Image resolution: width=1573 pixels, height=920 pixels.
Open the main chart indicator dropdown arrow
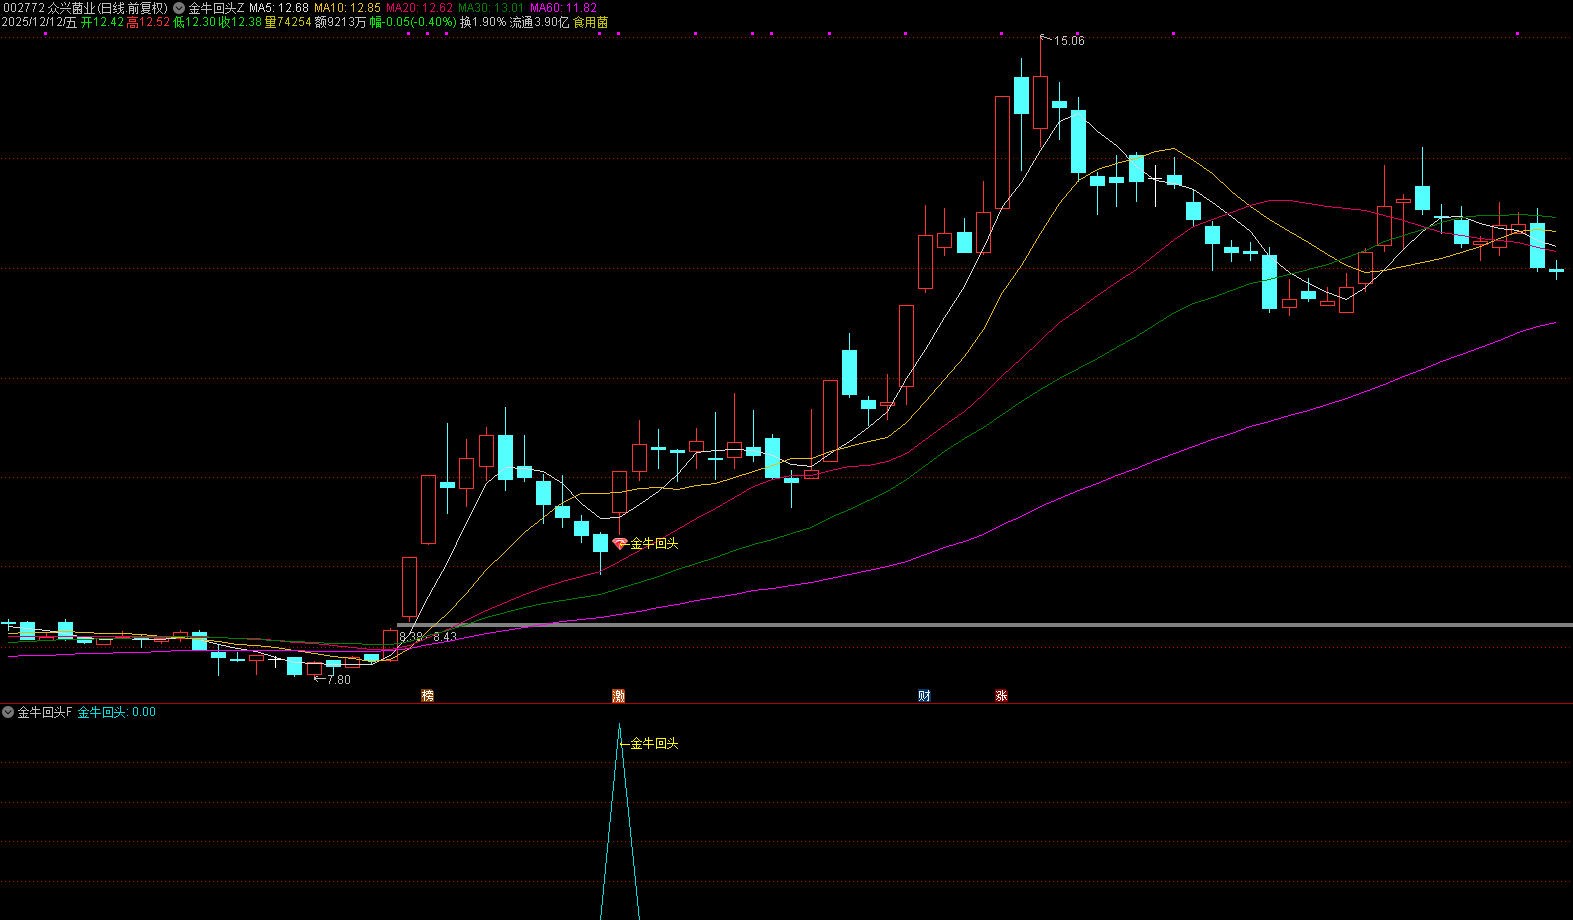point(179,8)
